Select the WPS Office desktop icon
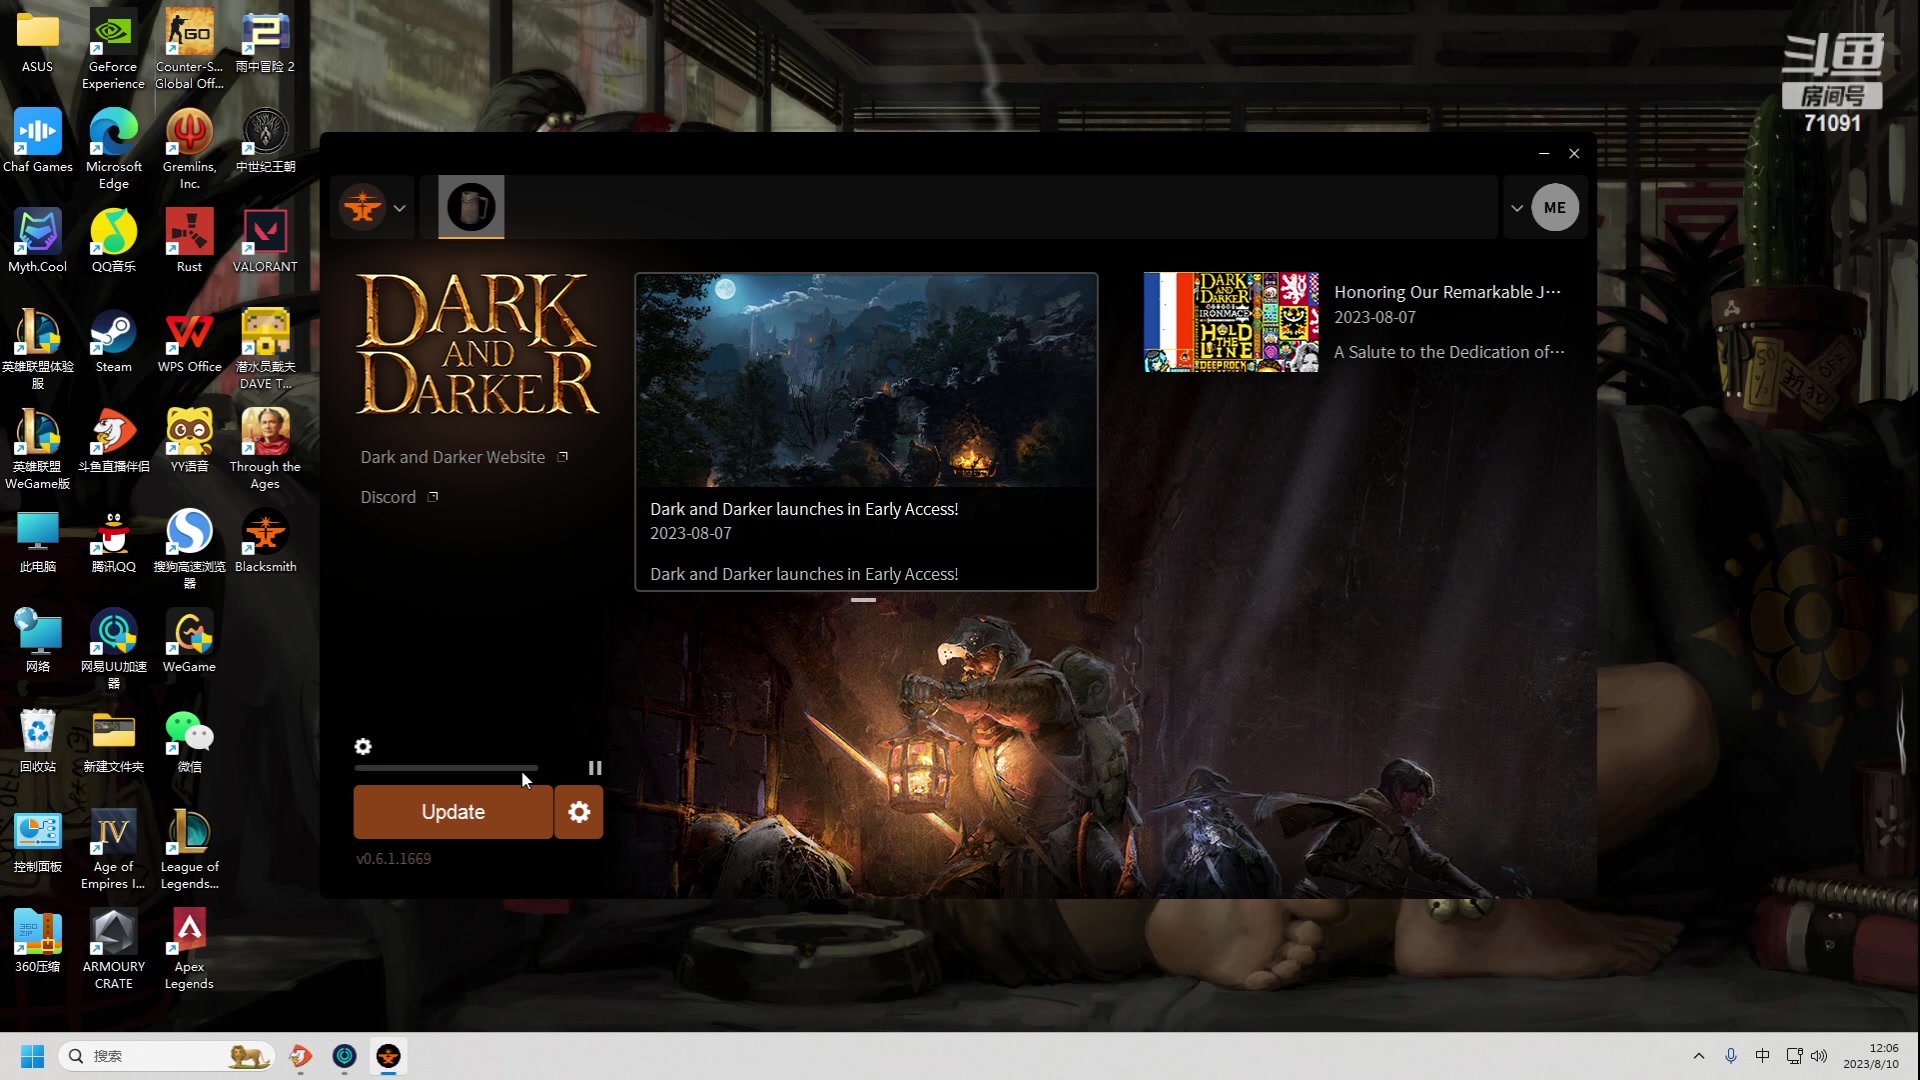 pos(189,341)
